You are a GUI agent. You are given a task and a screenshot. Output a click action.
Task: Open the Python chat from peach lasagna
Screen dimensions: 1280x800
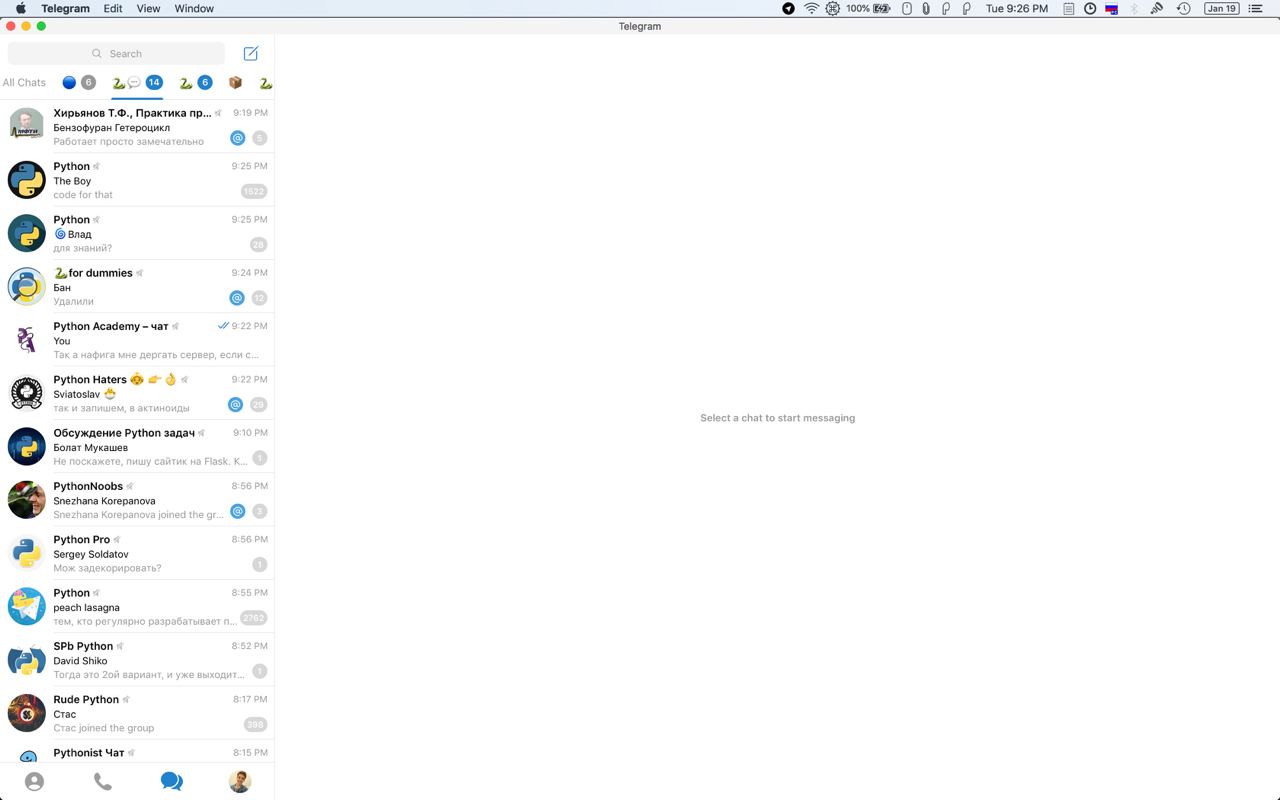(x=137, y=606)
